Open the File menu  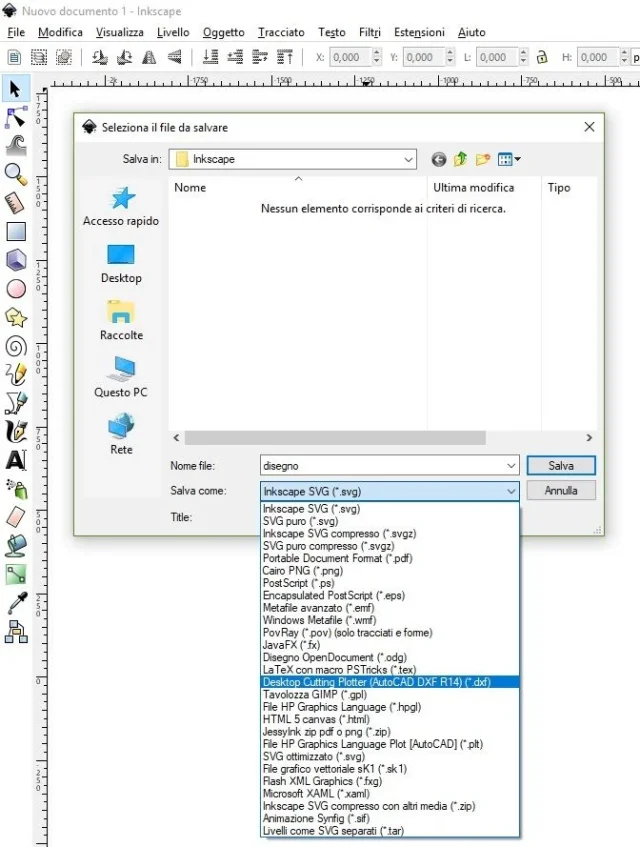(x=16, y=32)
